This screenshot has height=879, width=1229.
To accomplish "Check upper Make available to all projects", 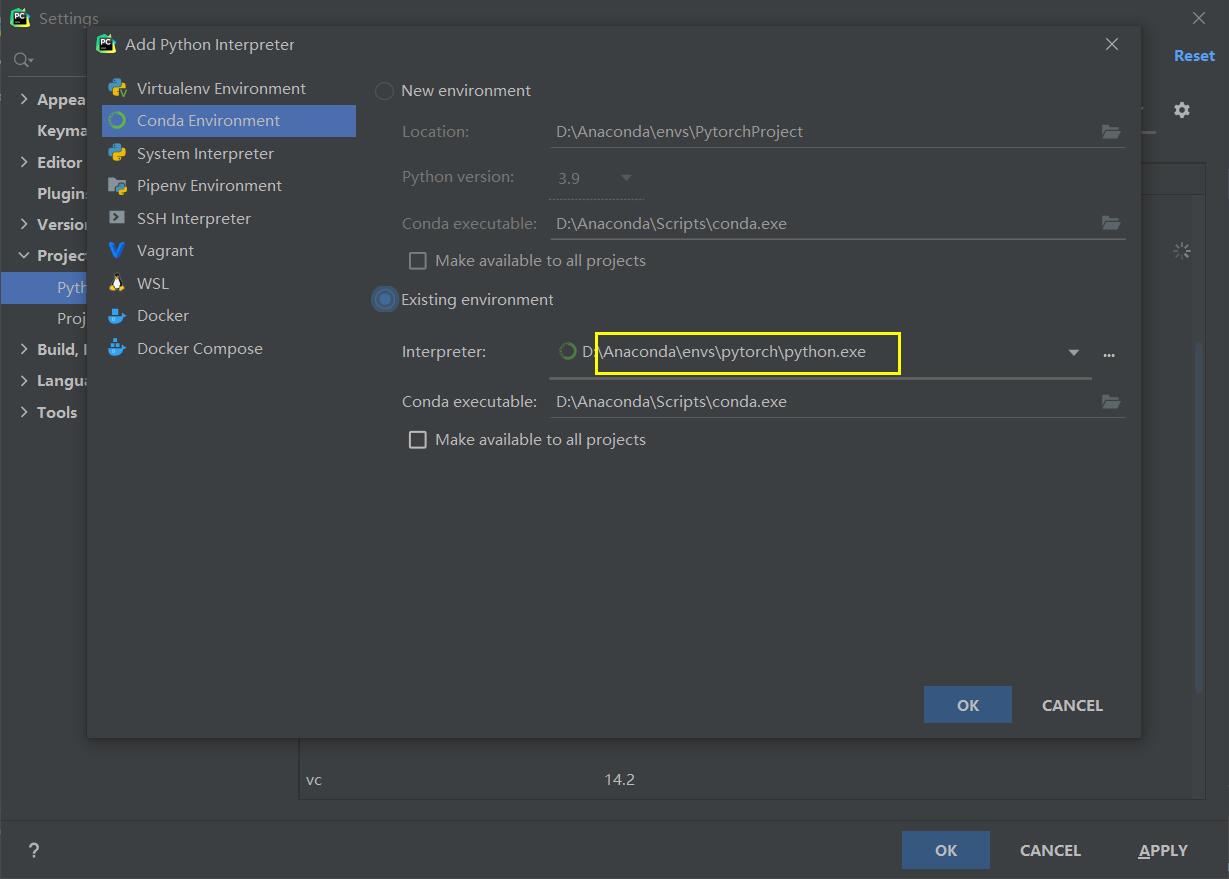I will click(418, 261).
